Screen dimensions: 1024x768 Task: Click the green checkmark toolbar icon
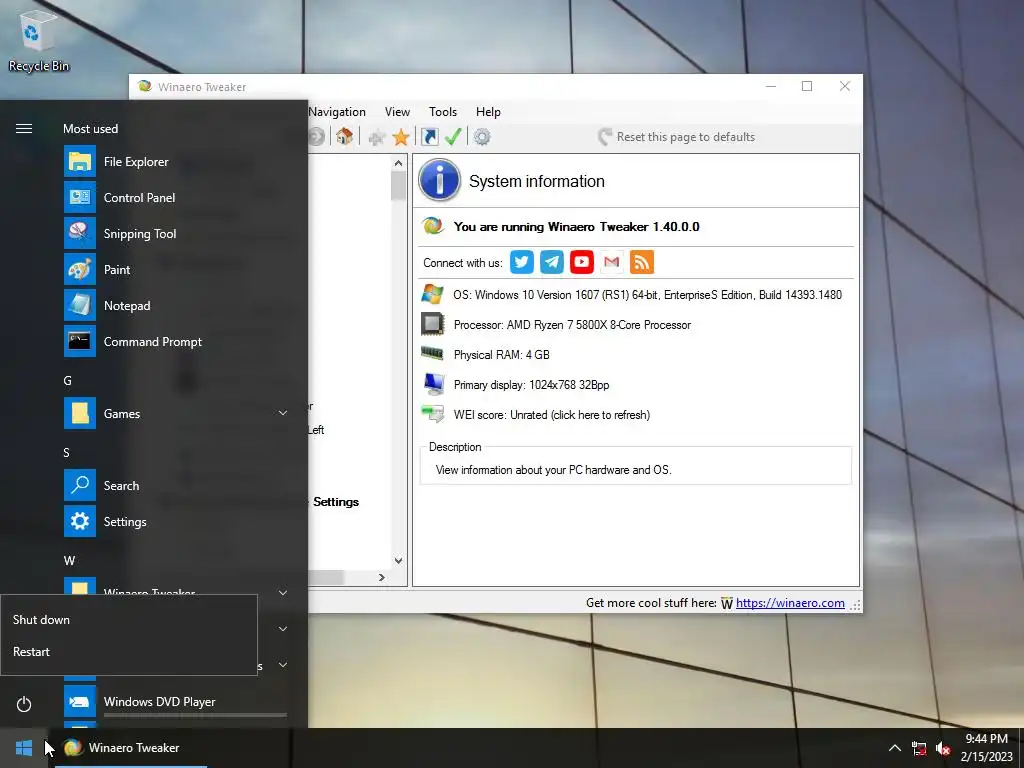[x=453, y=136]
